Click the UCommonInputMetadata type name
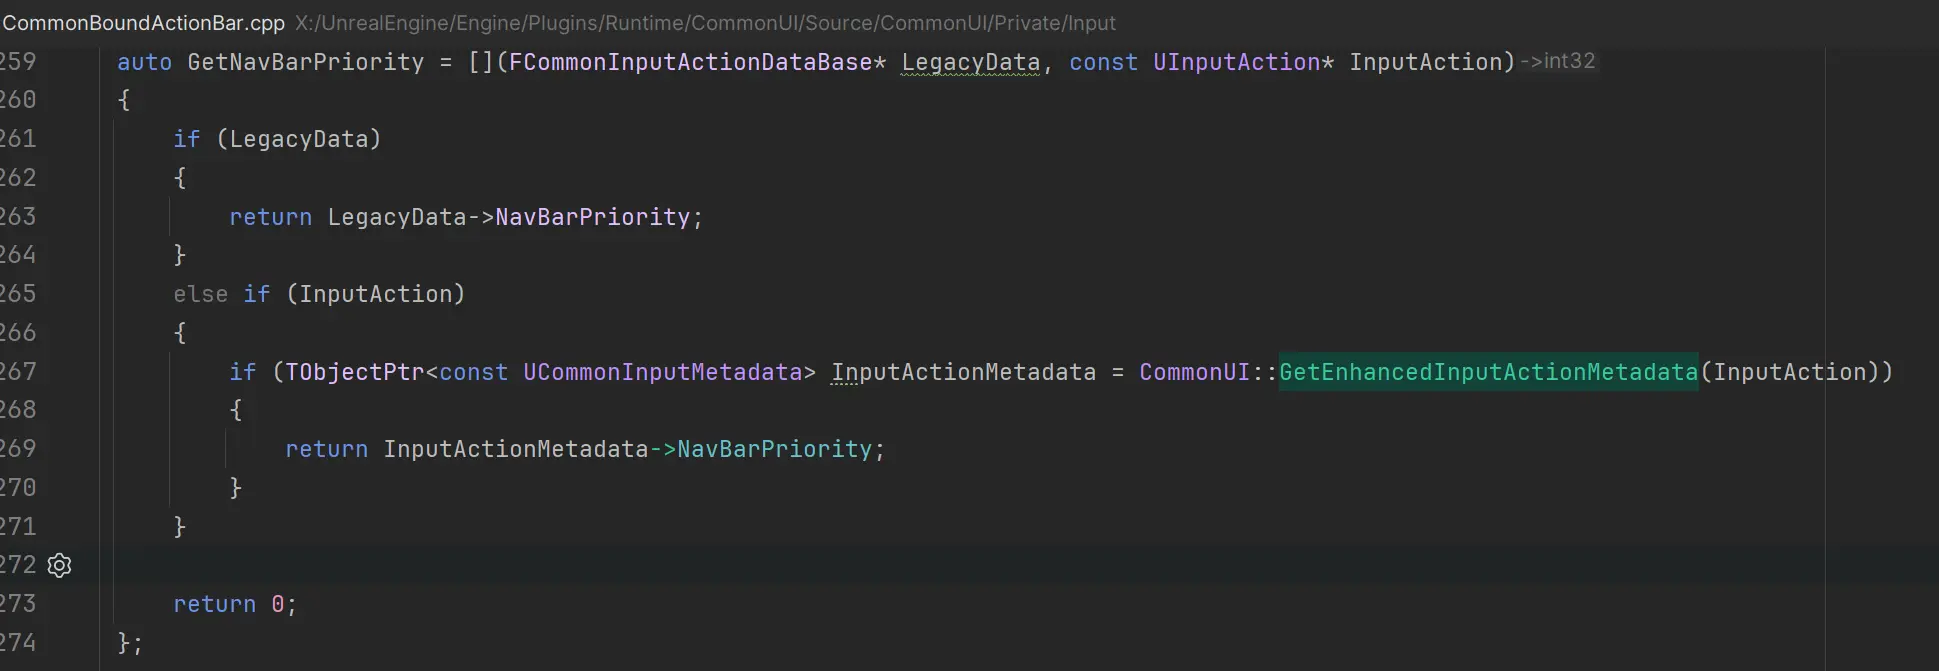1939x671 pixels. (x=662, y=372)
